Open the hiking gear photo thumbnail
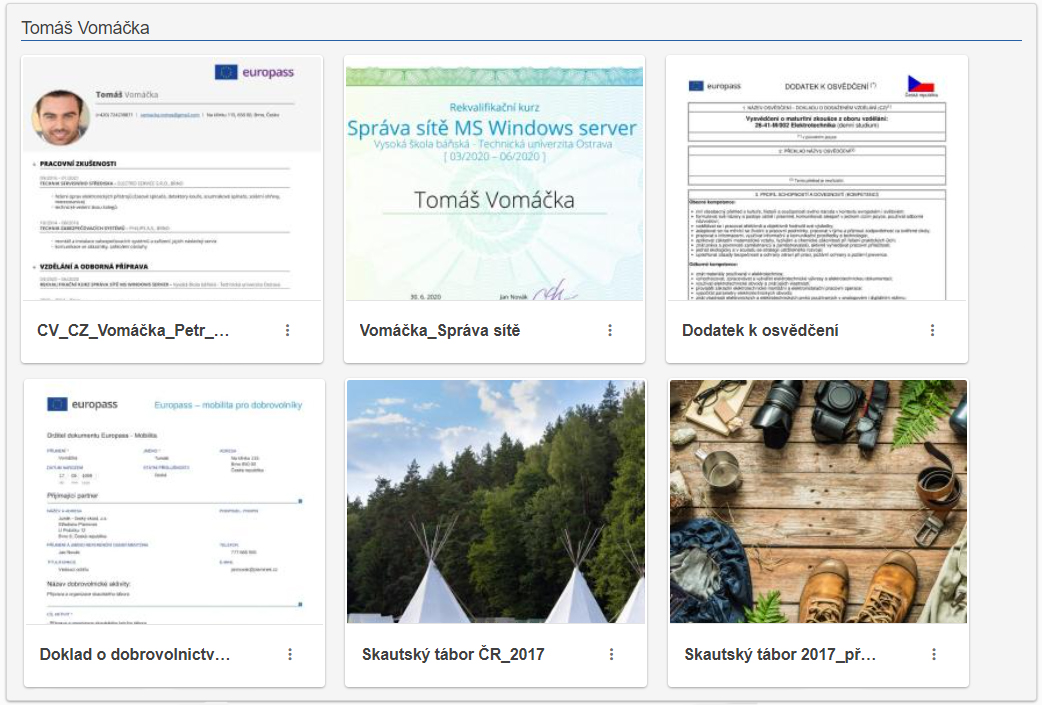Screen dimensions: 1042x705 [818, 502]
